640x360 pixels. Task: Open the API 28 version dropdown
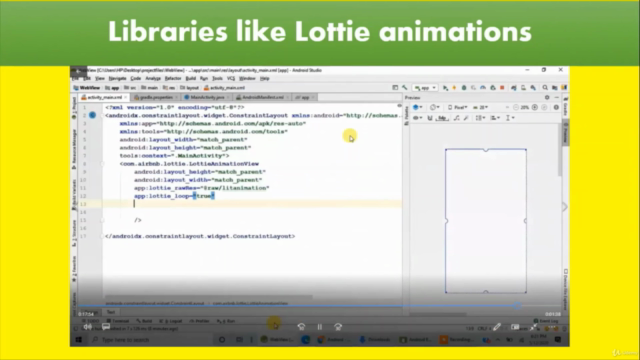click(481, 107)
